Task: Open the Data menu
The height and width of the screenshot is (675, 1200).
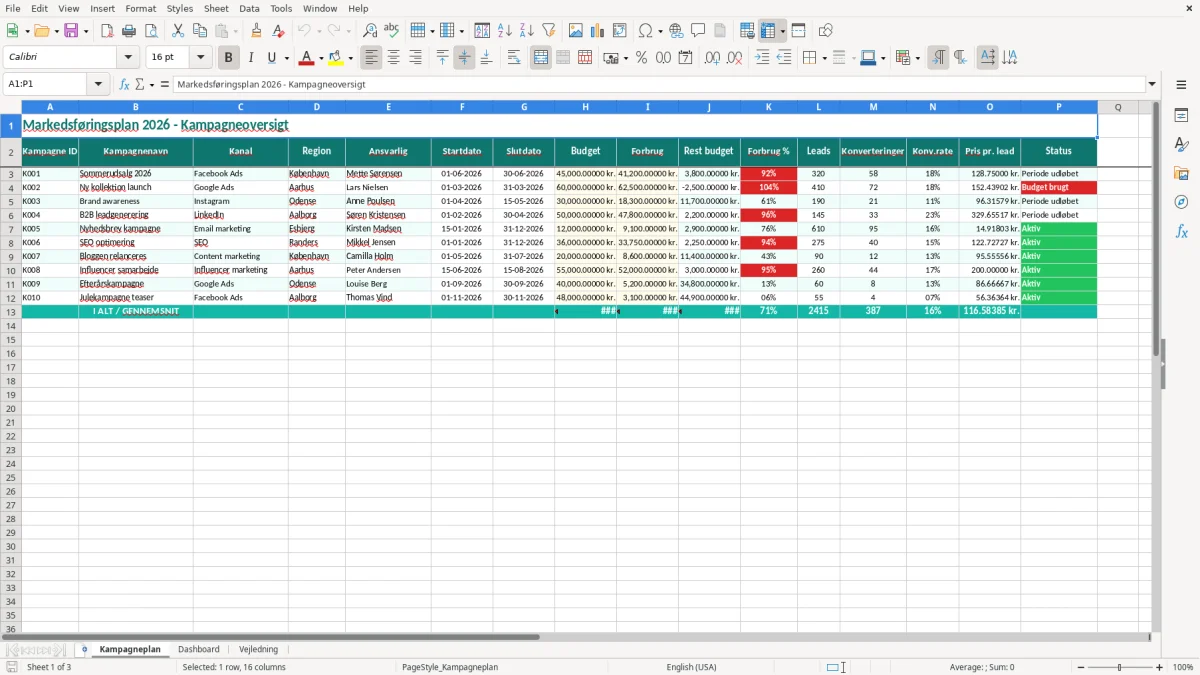Action: pos(249,8)
